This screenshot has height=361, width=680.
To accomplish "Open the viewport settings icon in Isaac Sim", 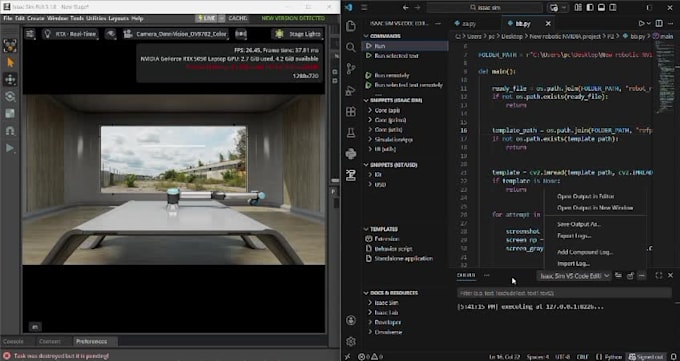I will coord(30,34).
